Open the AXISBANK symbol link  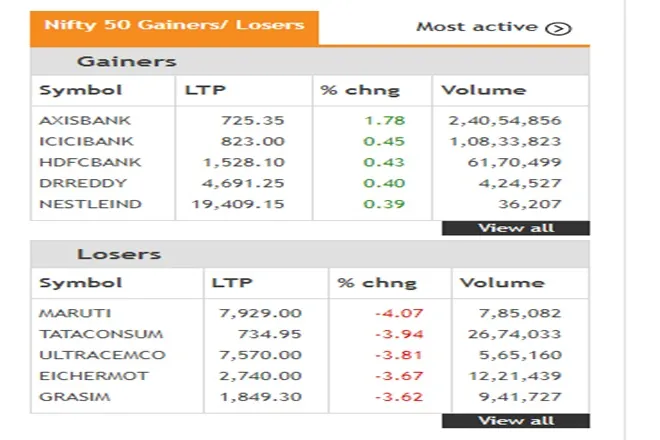point(85,120)
